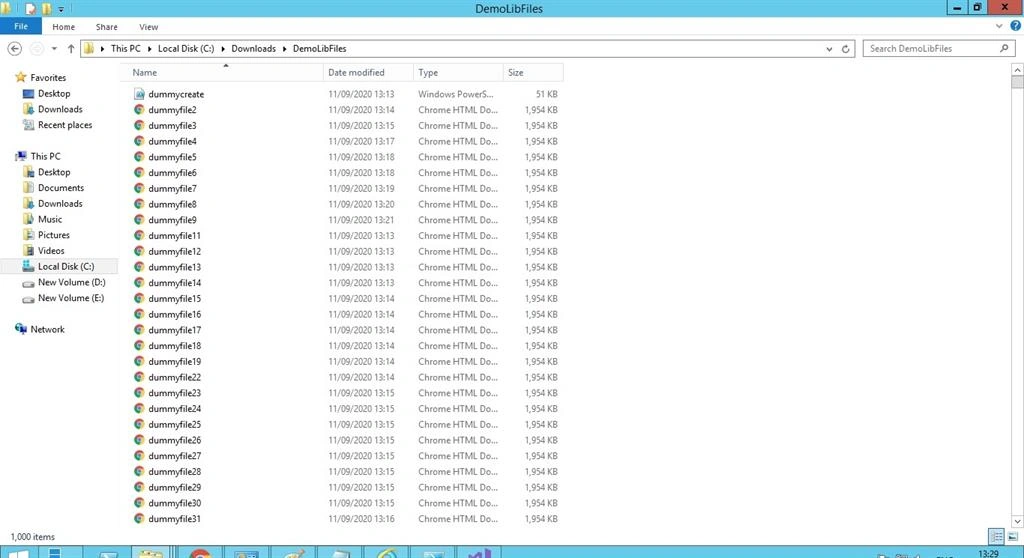The width and height of the screenshot is (1024, 558).
Task: Click DemoLibFiles breadcrumb in address bar
Action: click(319, 48)
